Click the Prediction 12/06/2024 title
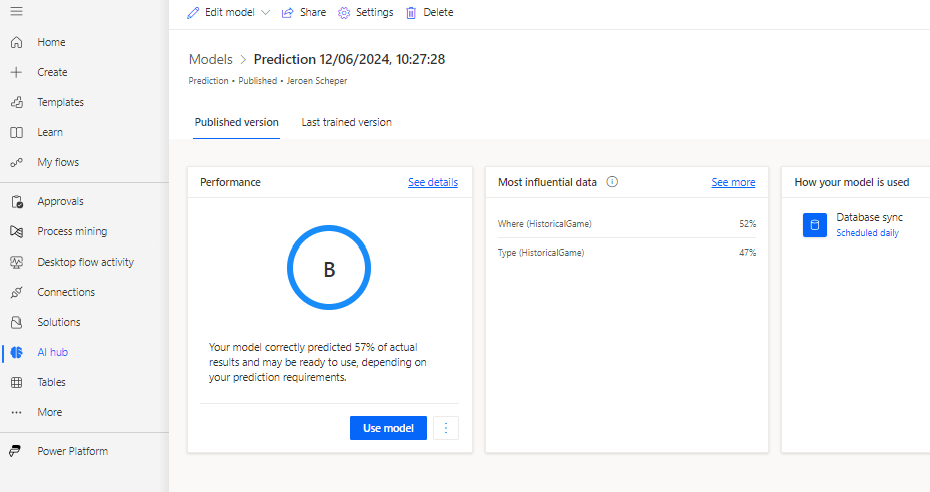The image size is (930, 492). (x=349, y=59)
